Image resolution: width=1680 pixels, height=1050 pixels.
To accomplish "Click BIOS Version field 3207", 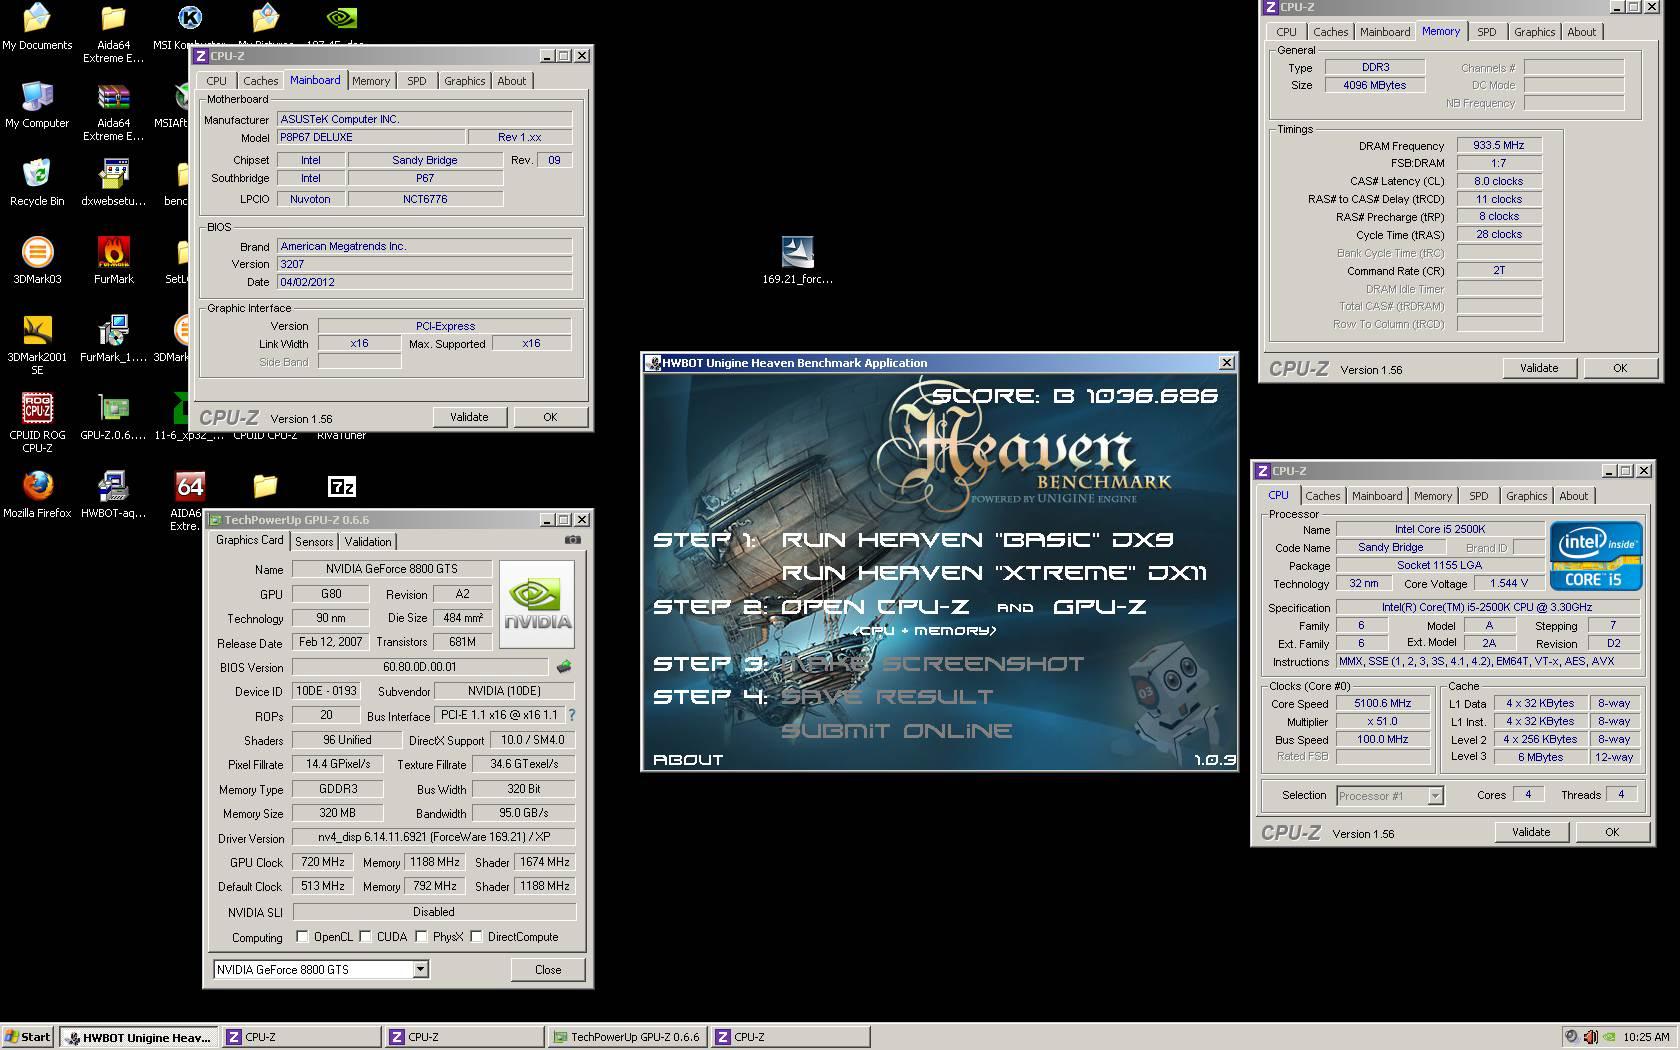I will pos(425,264).
